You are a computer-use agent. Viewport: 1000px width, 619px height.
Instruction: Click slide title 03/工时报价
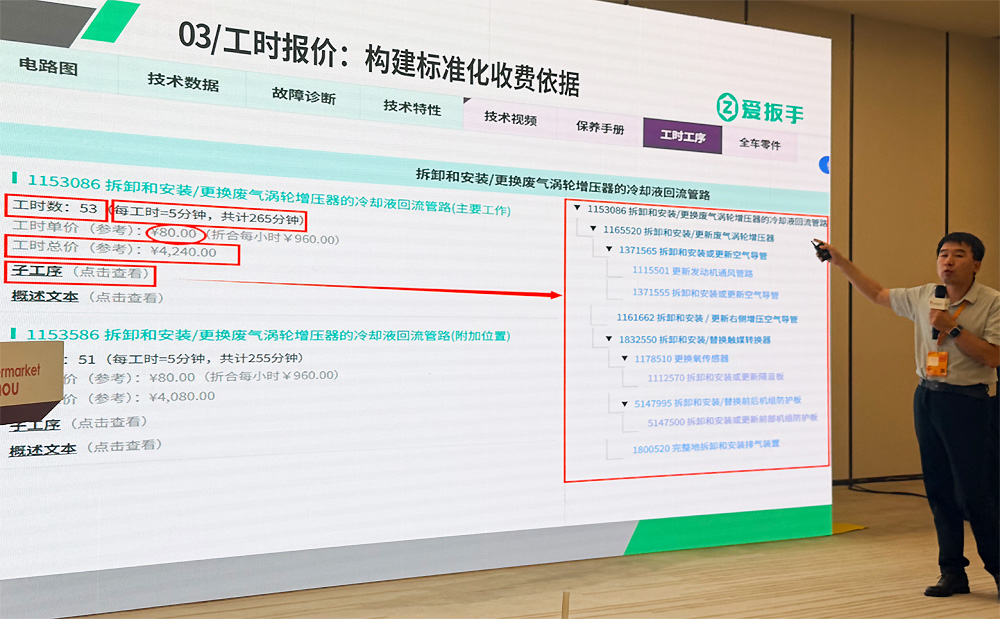(379, 59)
